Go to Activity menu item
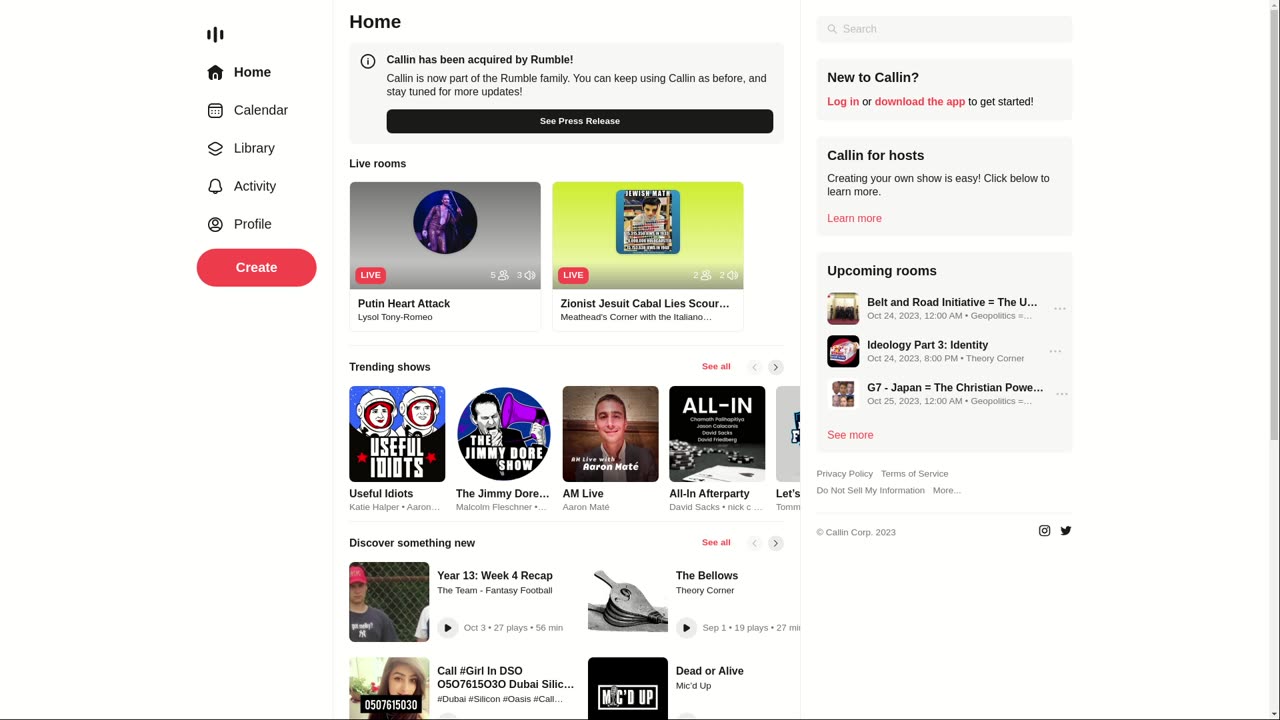 [x=256, y=186]
